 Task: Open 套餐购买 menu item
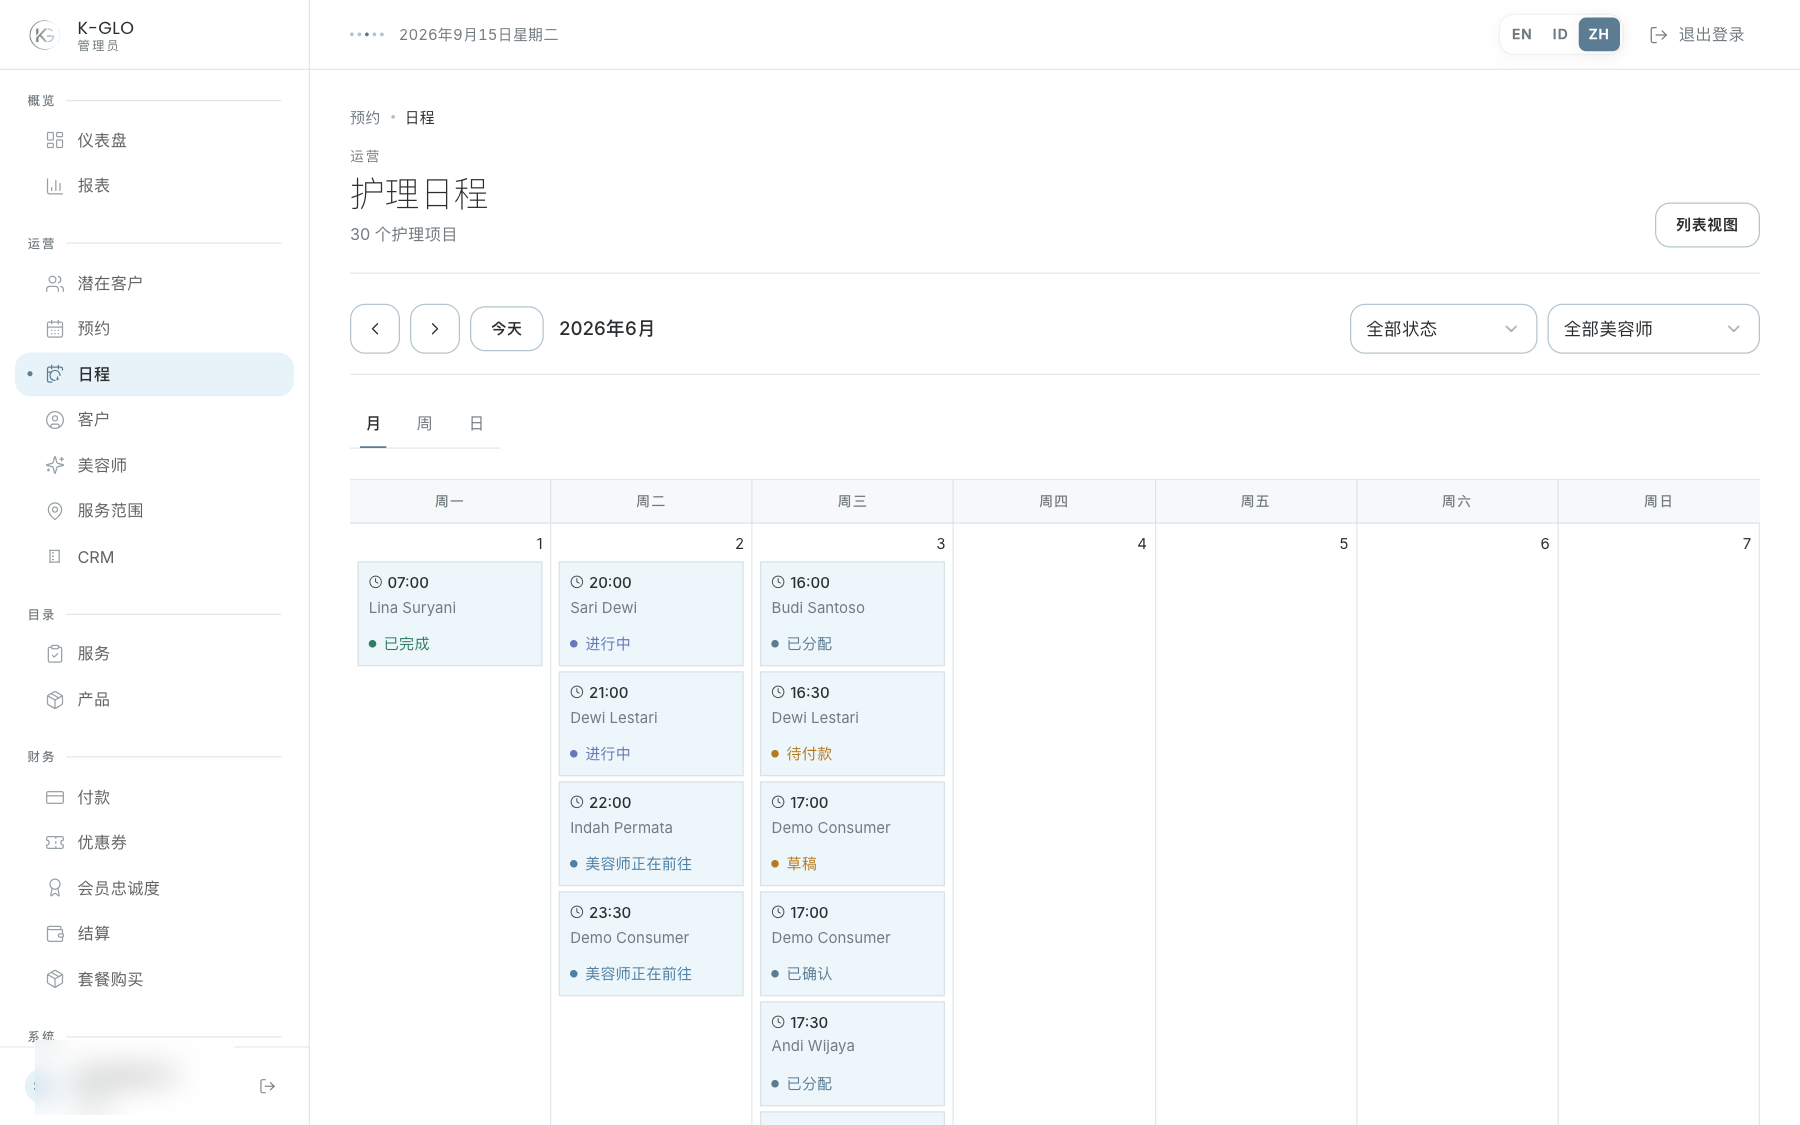click(155, 979)
